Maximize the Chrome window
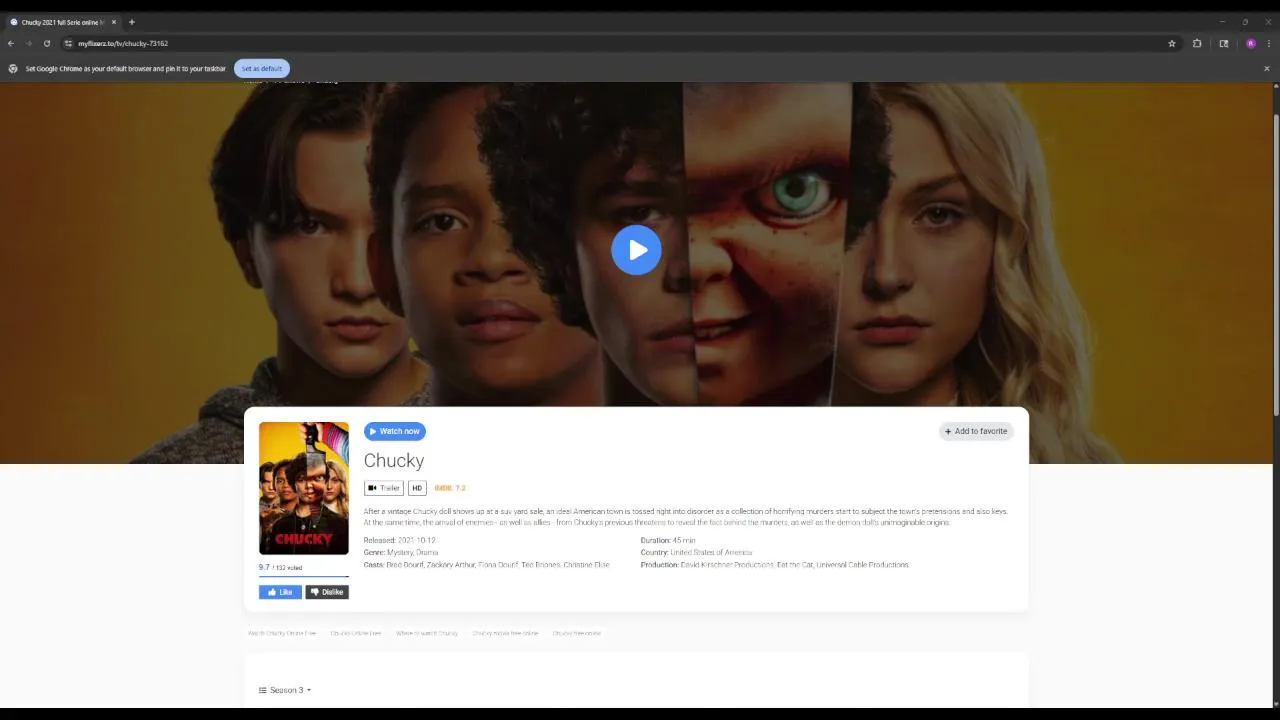The width and height of the screenshot is (1280, 720). point(1245,22)
